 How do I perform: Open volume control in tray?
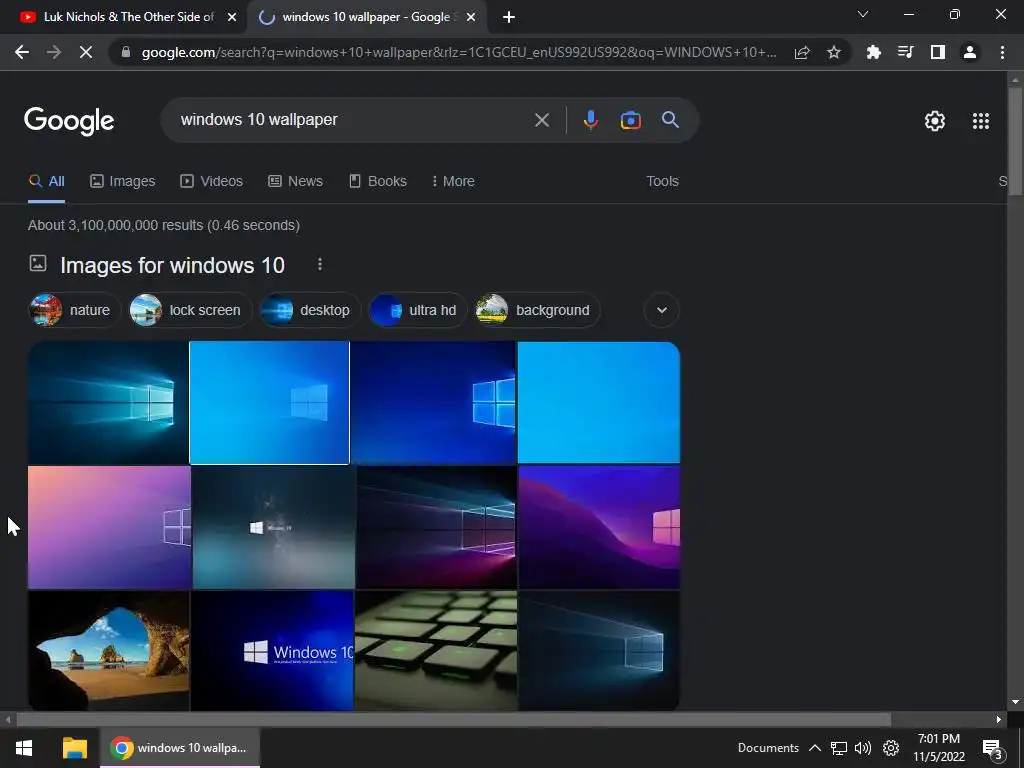pos(863,748)
